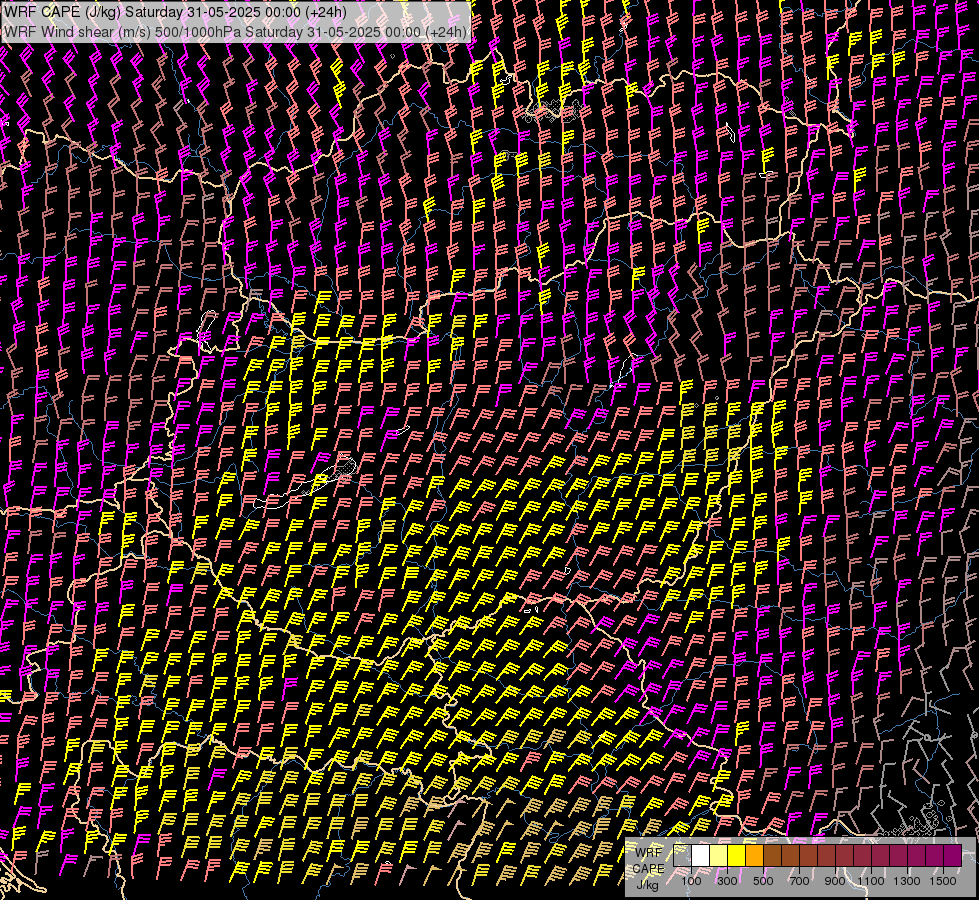The height and width of the screenshot is (900, 979).
Task: Click the 1300 legend label
Action: (907, 881)
